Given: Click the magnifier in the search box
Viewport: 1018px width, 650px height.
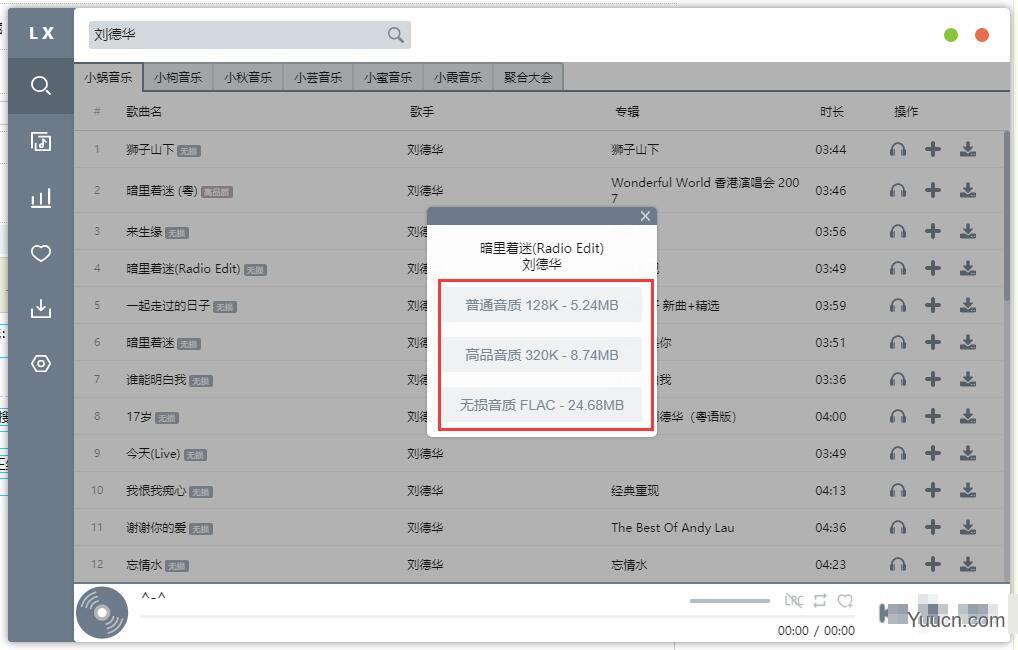Looking at the screenshot, I should pyautogui.click(x=396, y=35).
